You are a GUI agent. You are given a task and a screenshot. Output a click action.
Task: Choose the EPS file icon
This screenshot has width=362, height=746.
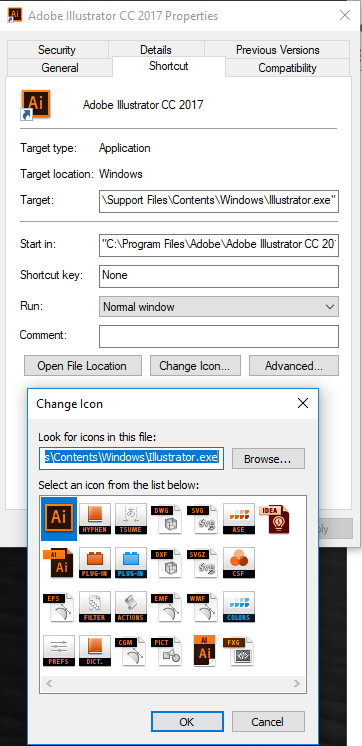(x=59, y=607)
